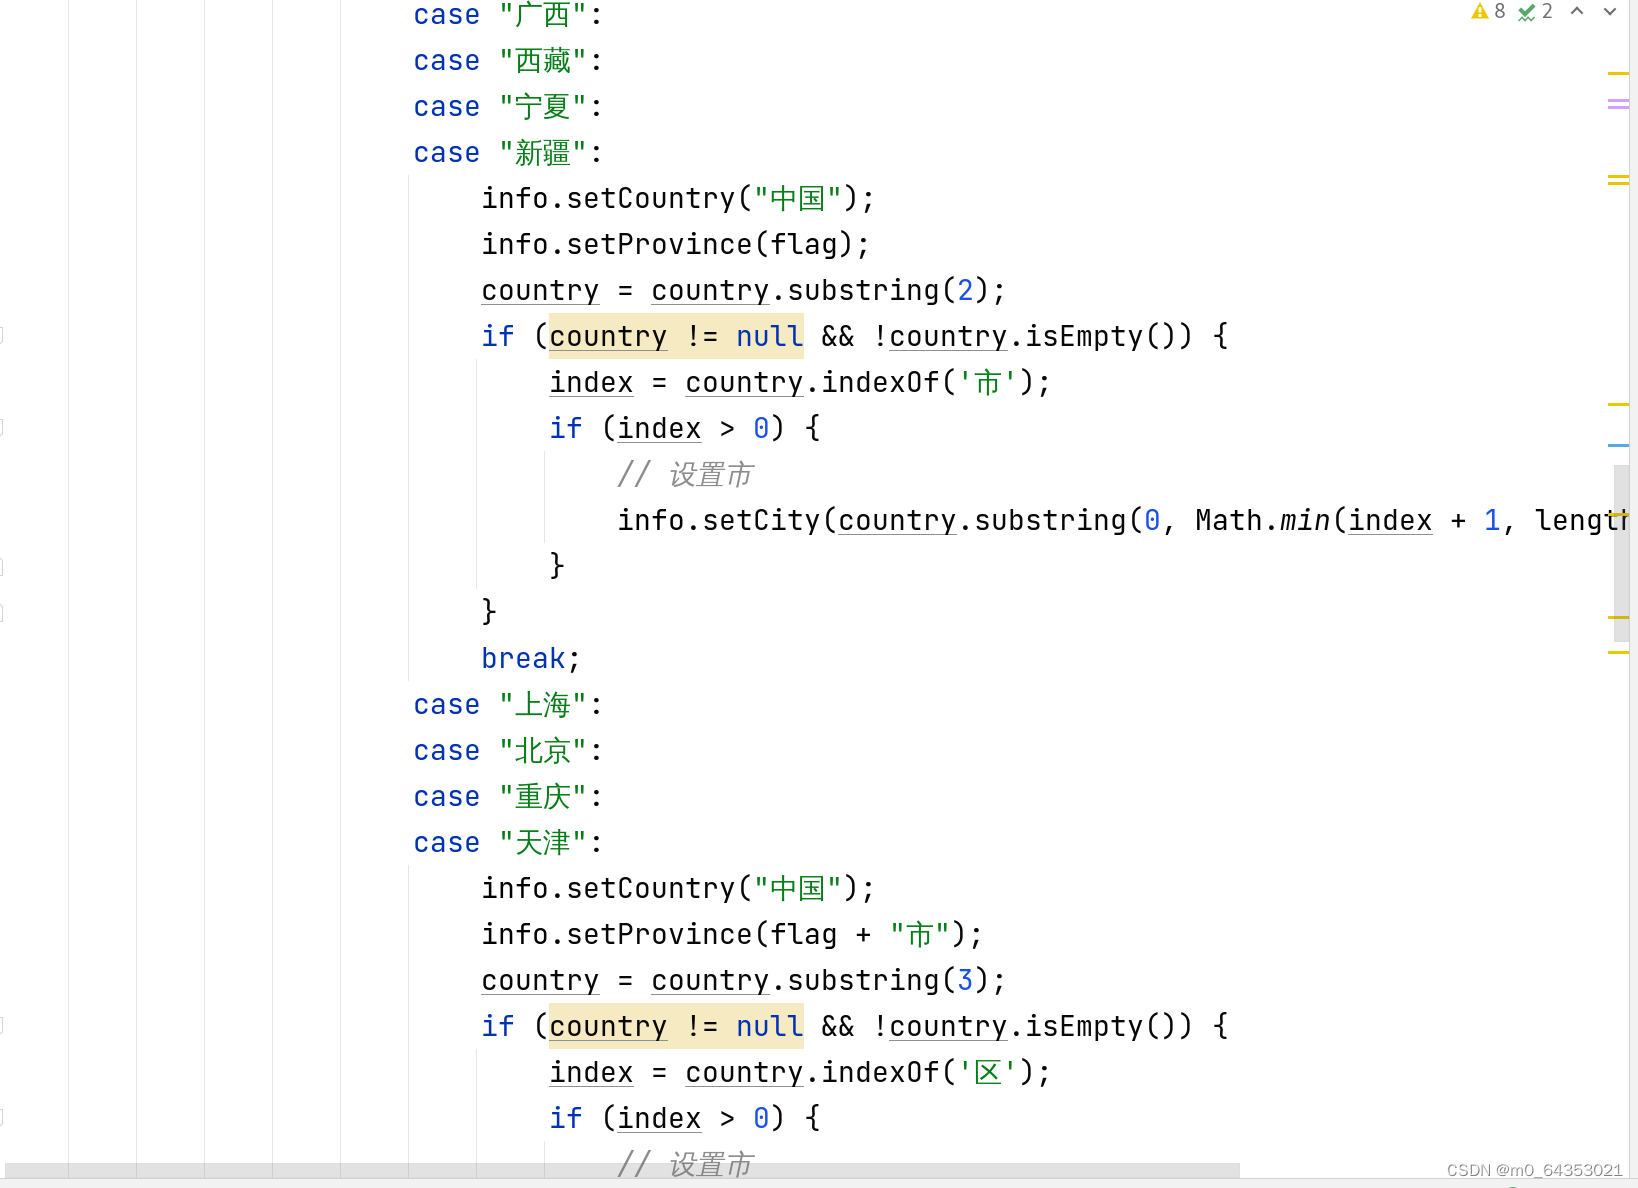Click case "上海" line

508,705
